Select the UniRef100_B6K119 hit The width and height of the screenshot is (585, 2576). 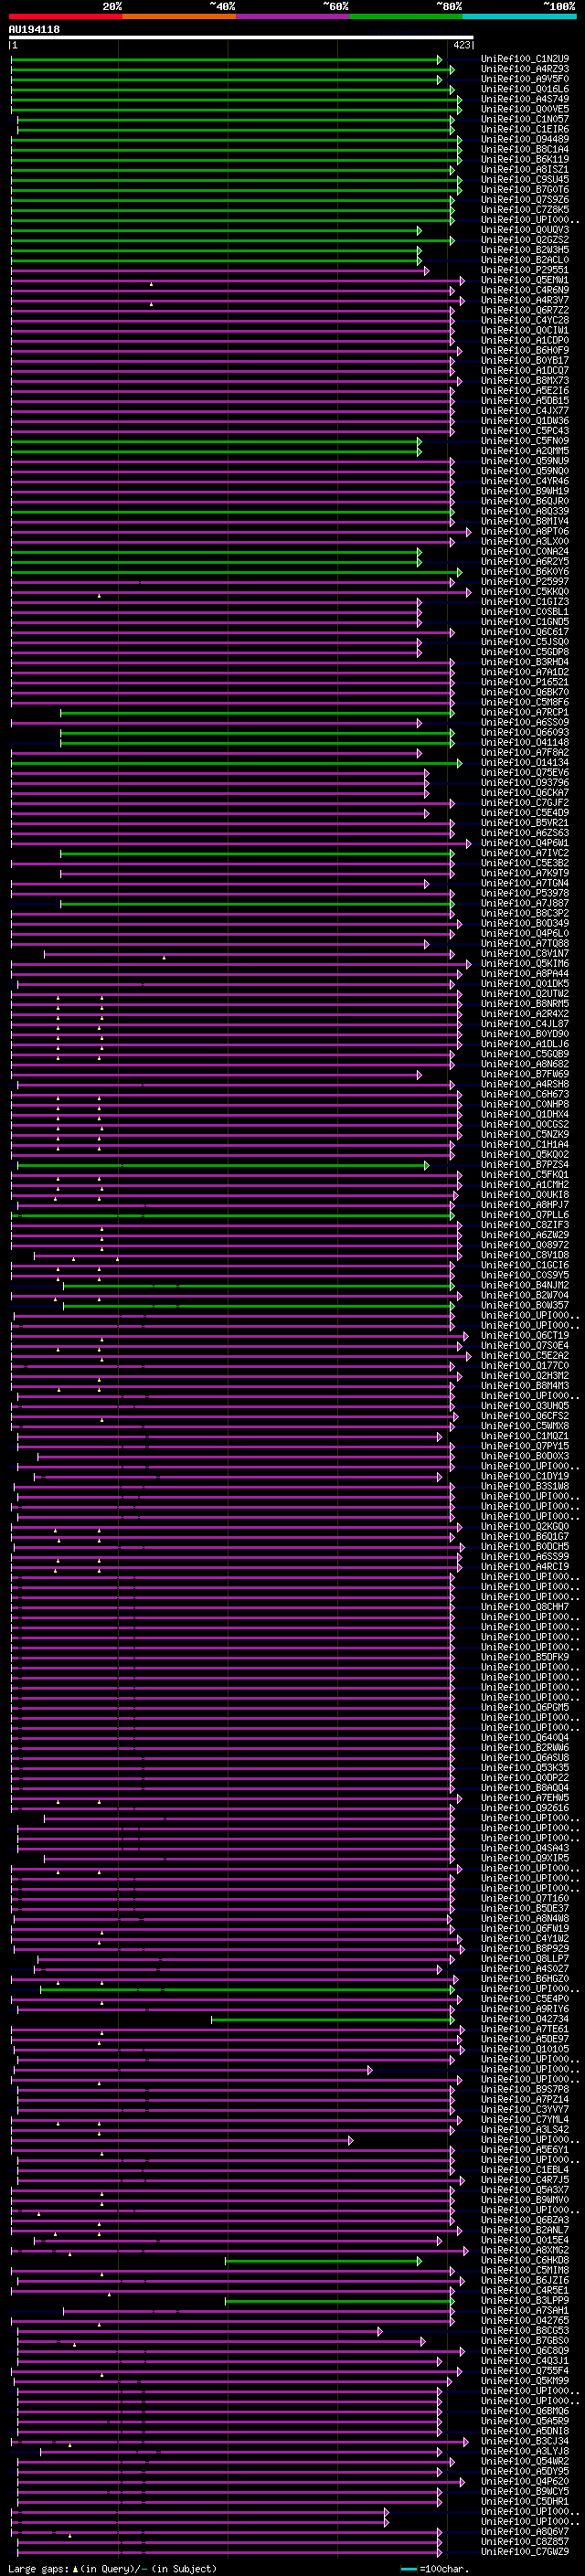(525, 160)
